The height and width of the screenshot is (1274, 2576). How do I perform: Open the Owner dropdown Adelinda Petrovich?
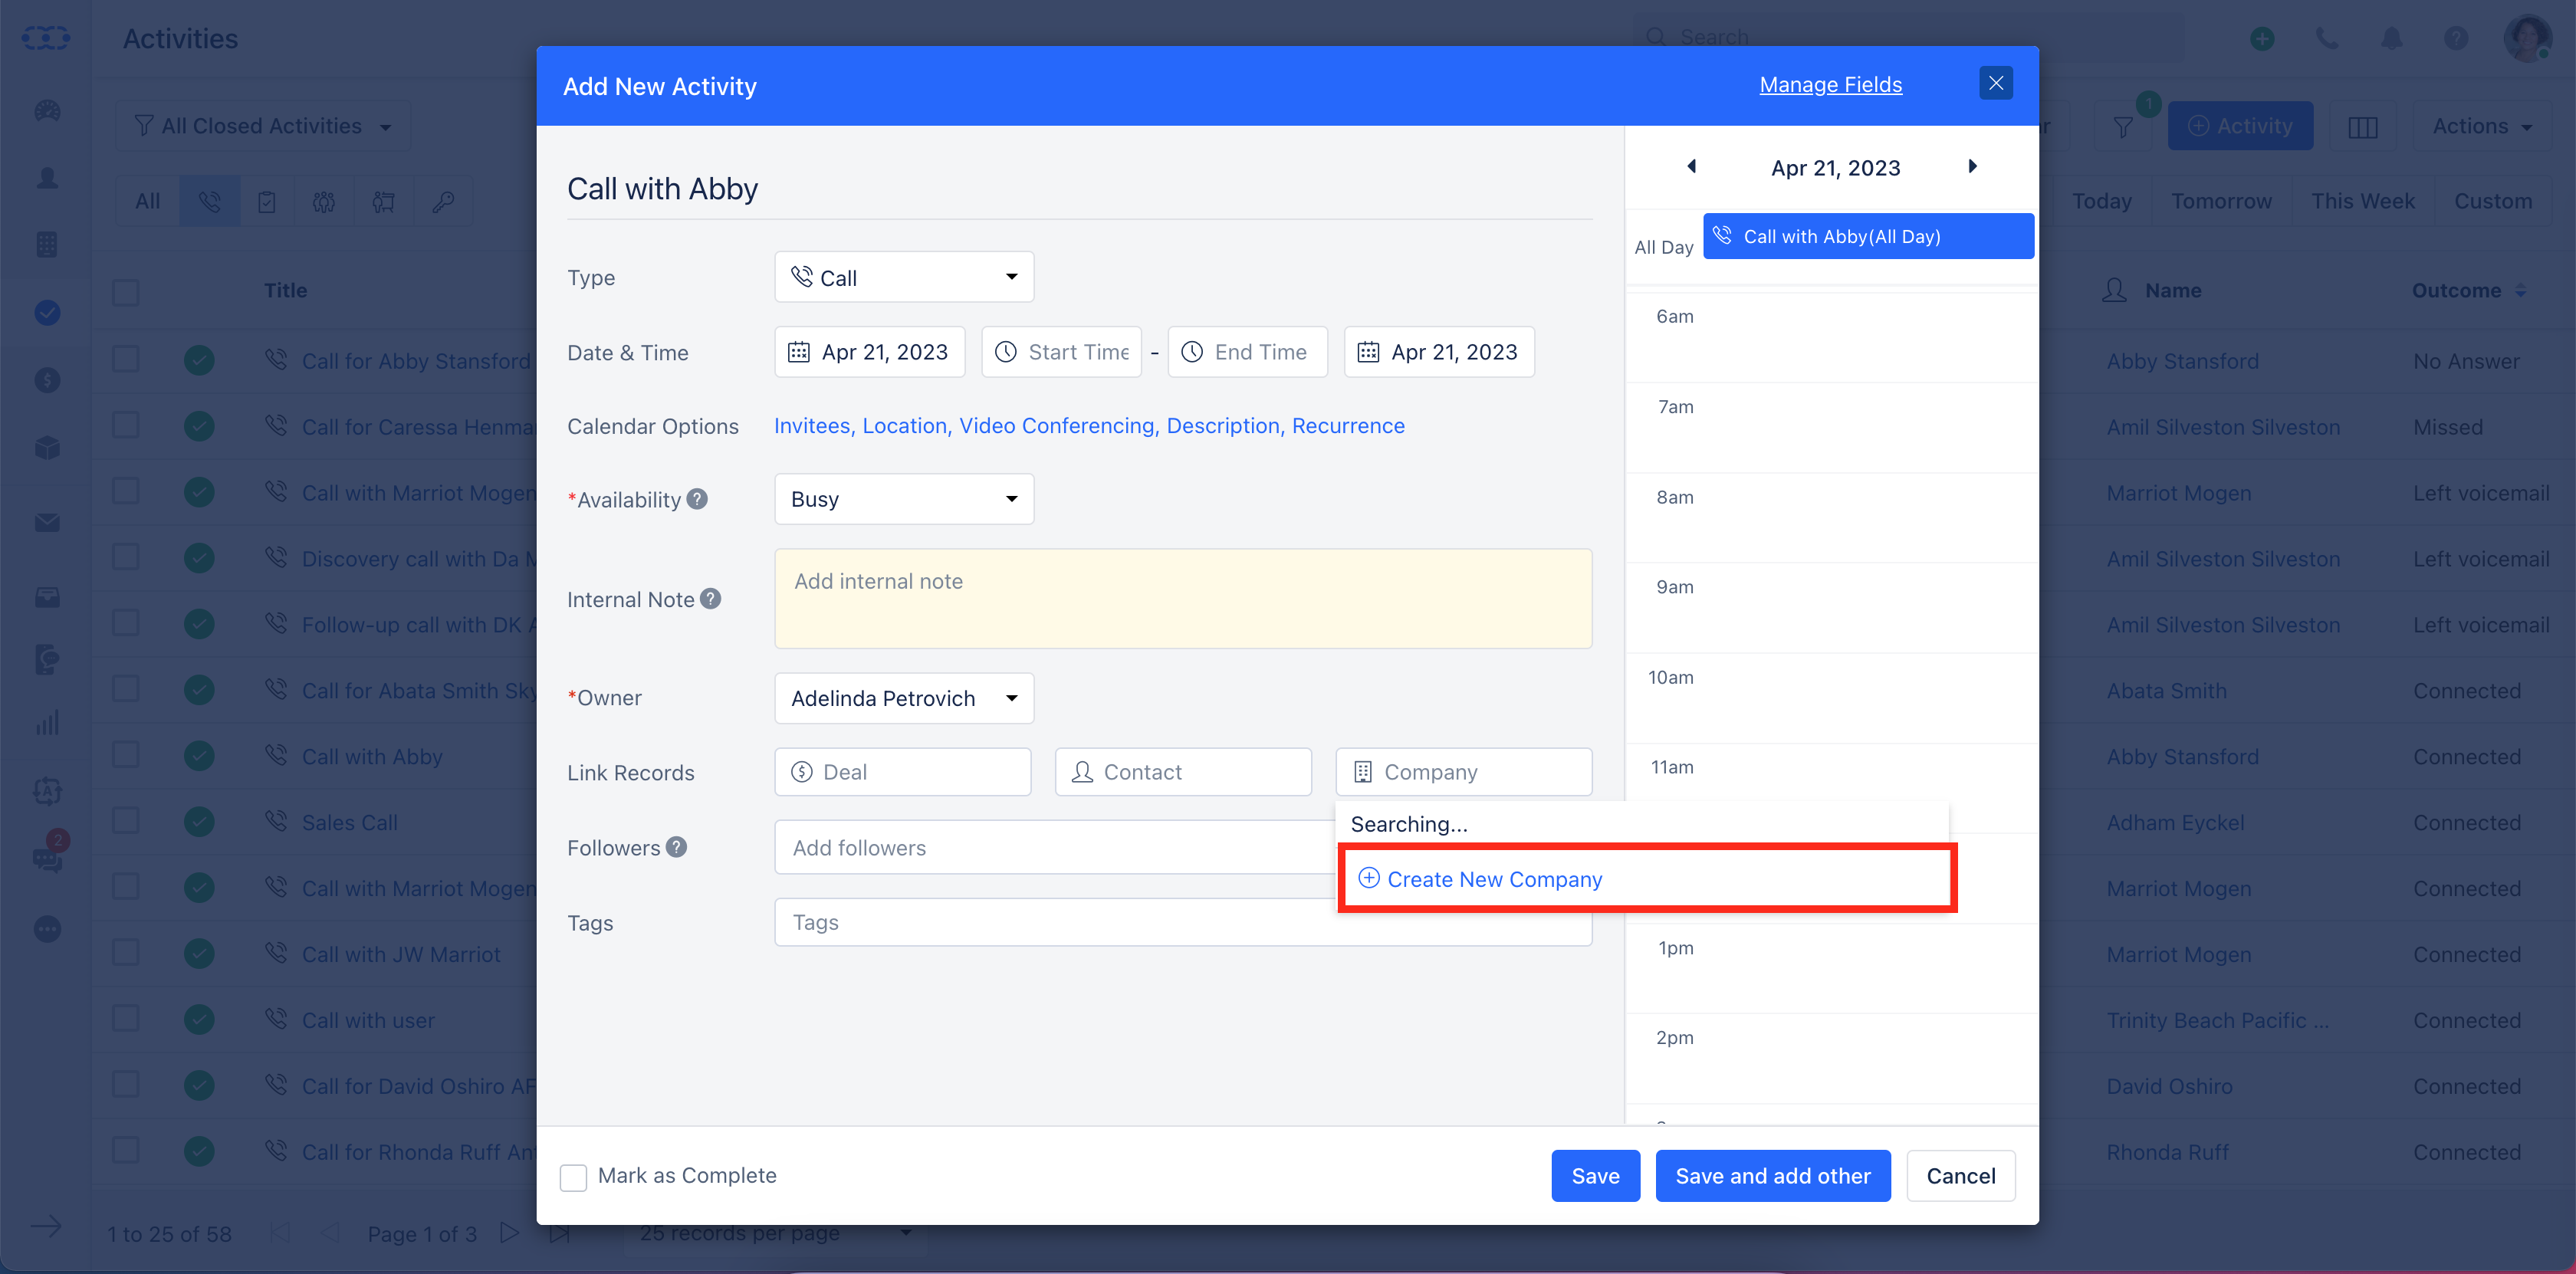(x=904, y=698)
